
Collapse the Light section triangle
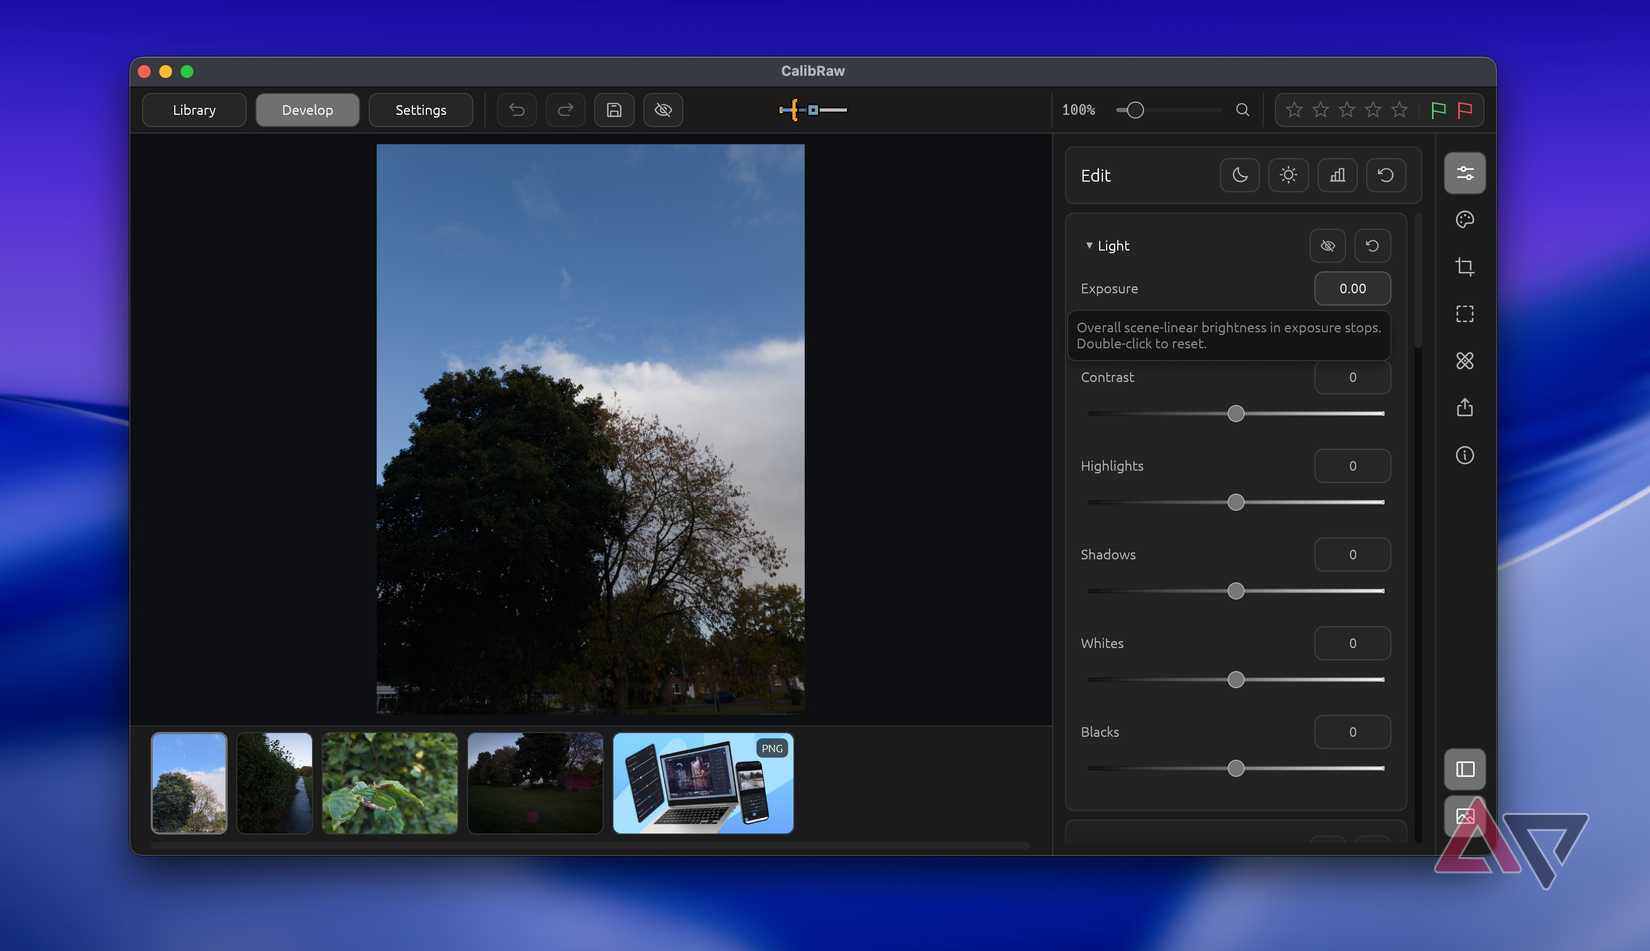pos(1089,246)
